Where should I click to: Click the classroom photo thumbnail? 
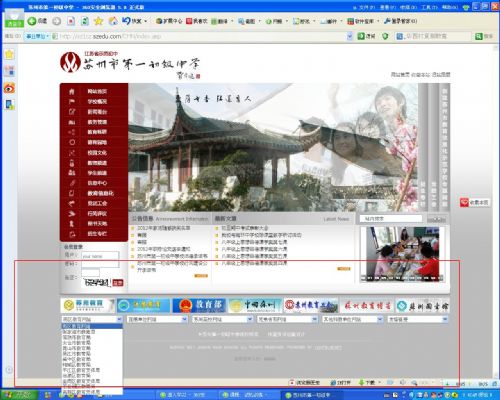[x=402, y=254]
